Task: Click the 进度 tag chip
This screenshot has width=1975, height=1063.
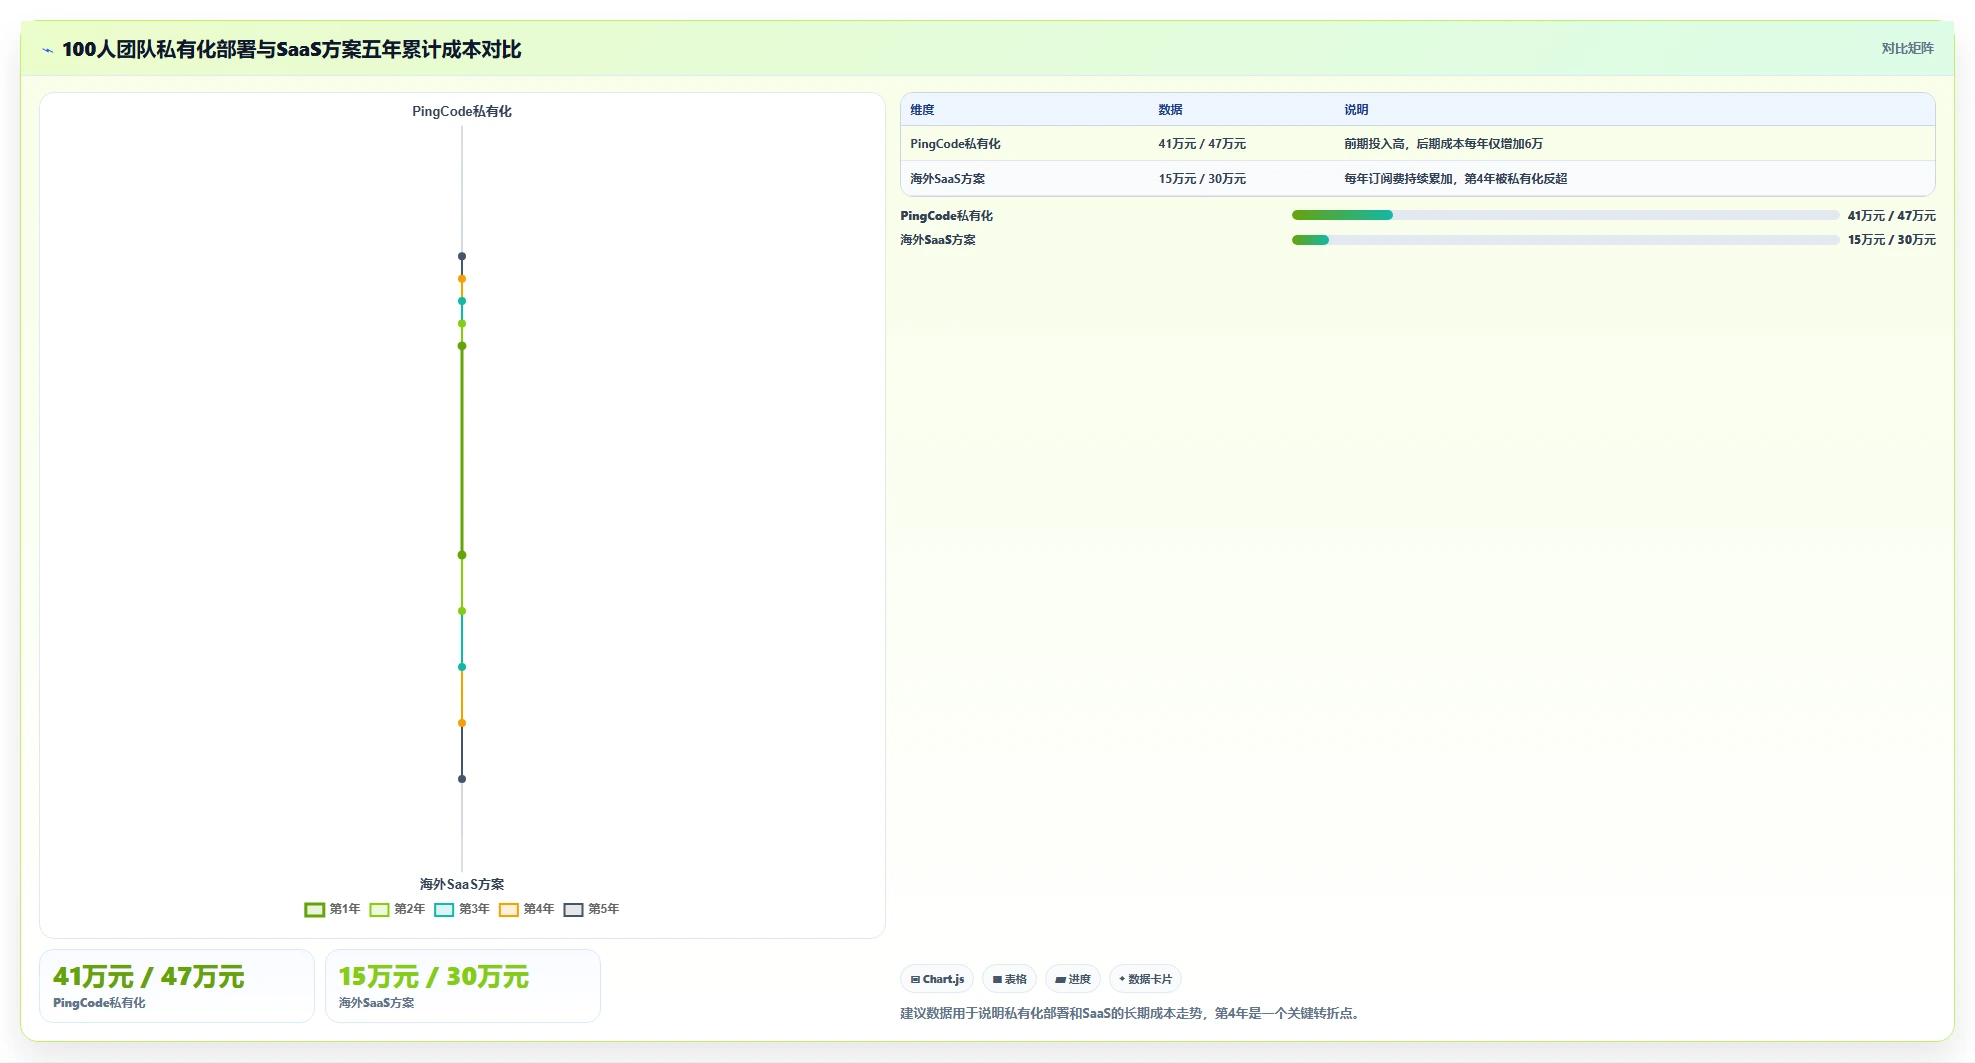Action: [1073, 979]
